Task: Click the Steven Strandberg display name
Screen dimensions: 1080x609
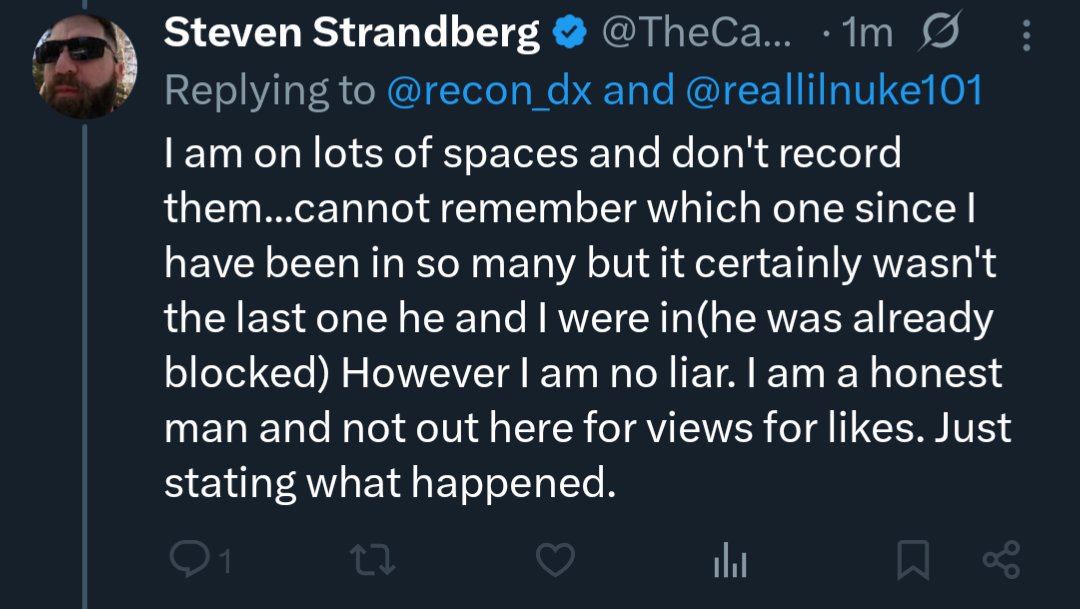Action: (352, 34)
